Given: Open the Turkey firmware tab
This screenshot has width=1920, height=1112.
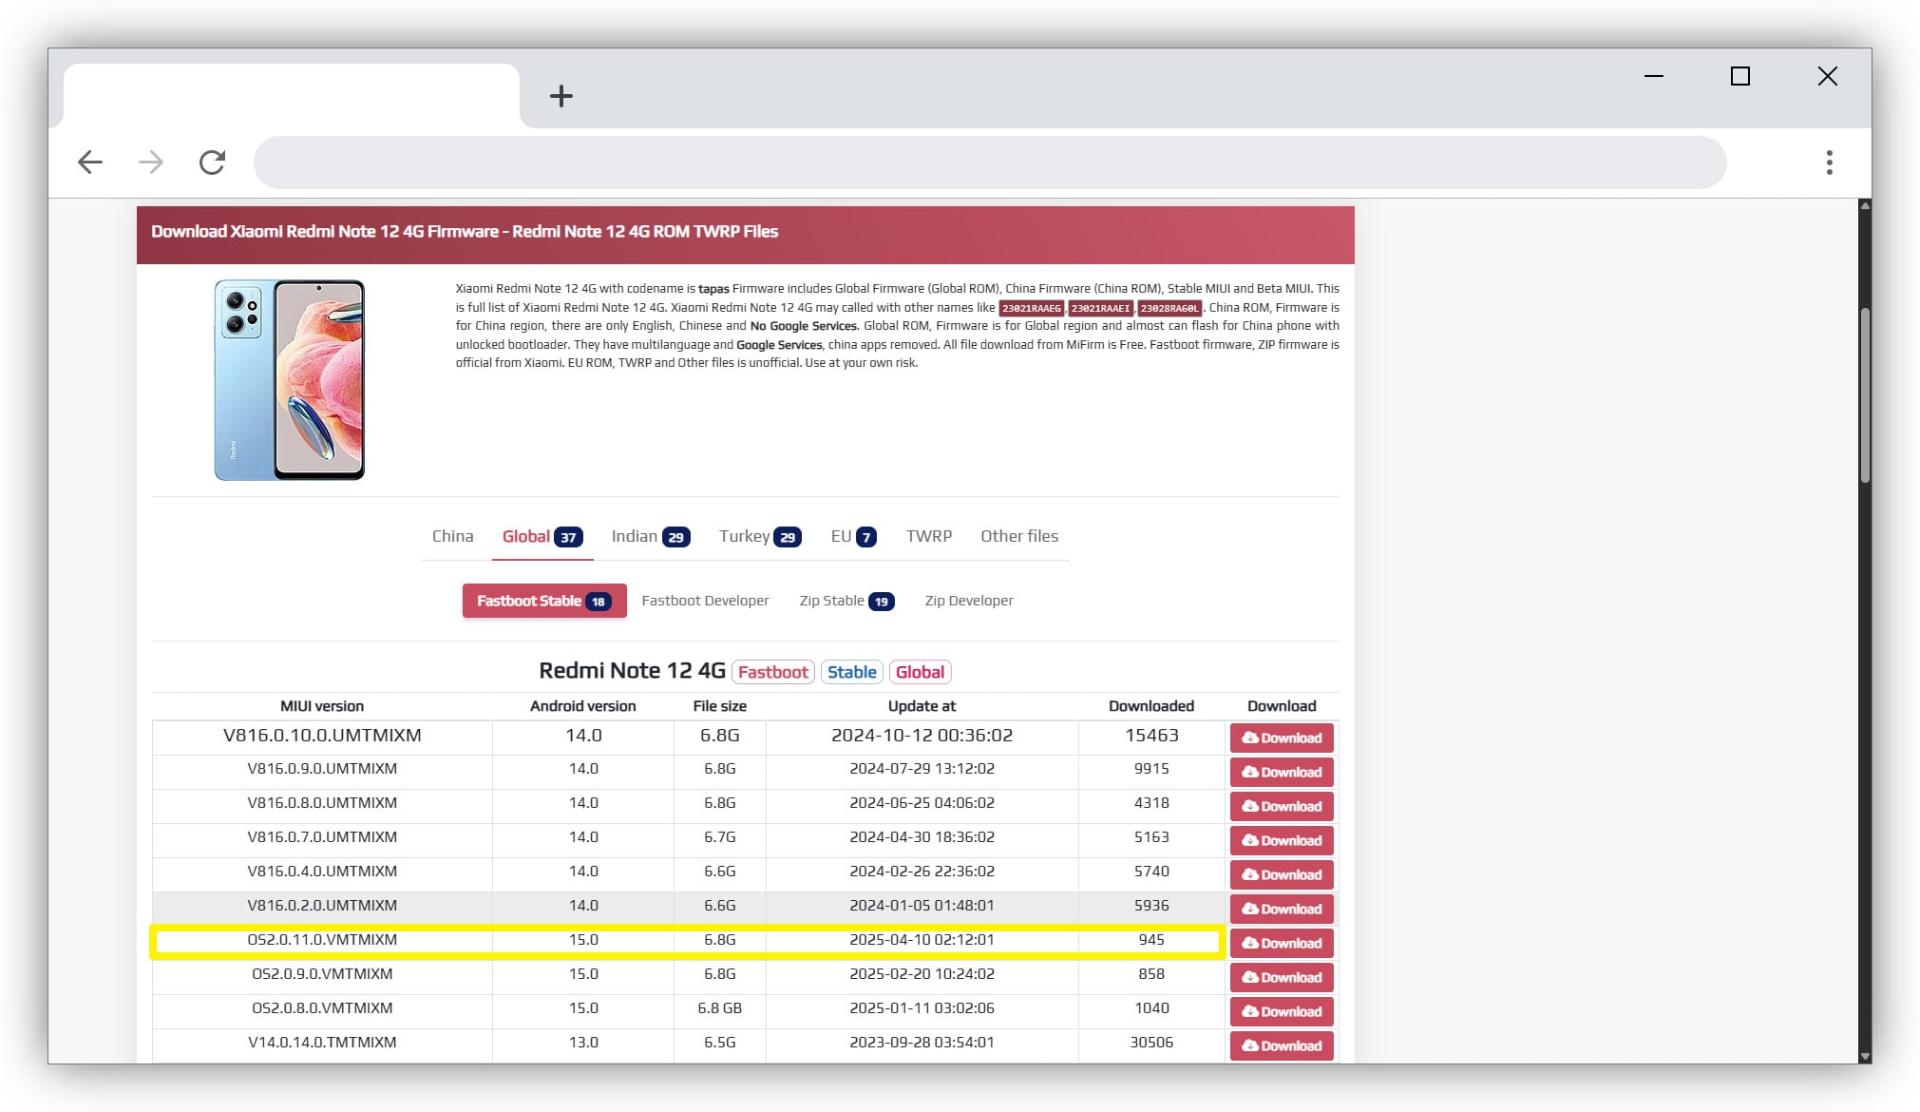Looking at the screenshot, I should click(x=759, y=536).
